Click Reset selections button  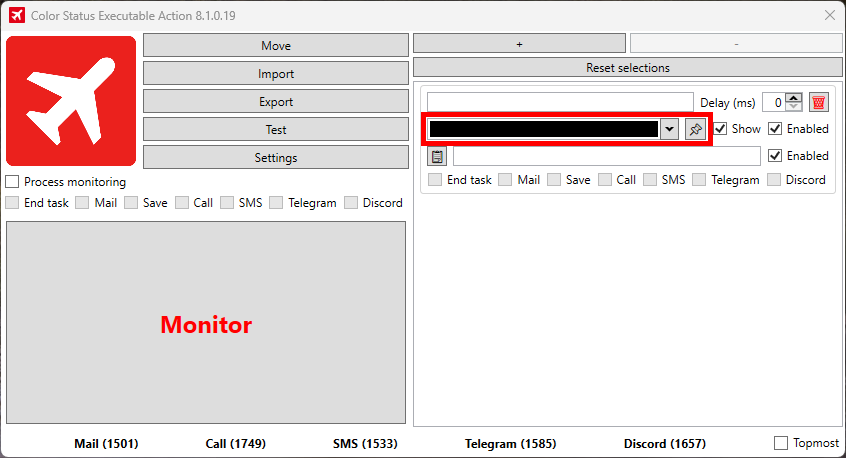pos(627,67)
